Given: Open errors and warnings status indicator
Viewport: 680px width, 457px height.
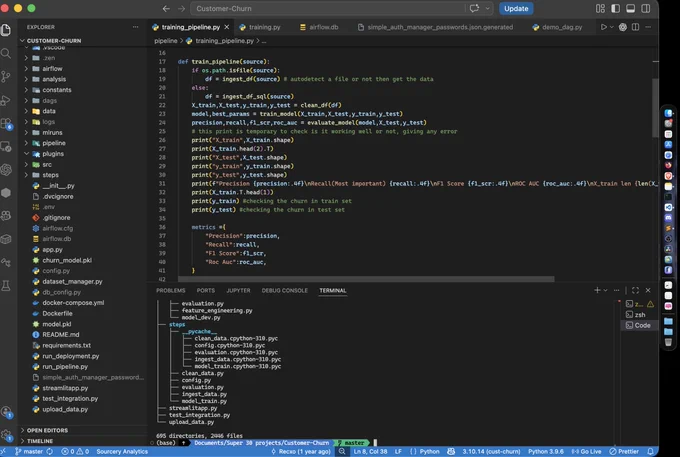Looking at the screenshot, I should point(75,451).
